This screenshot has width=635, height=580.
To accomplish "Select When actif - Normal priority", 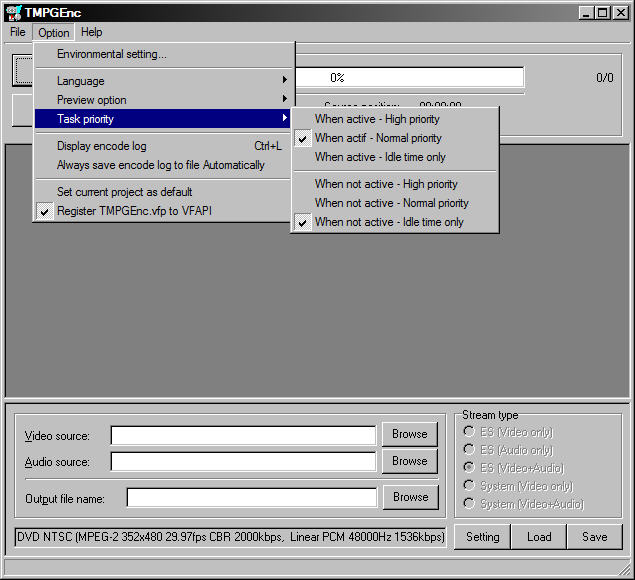I will pyautogui.click(x=395, y=138).
